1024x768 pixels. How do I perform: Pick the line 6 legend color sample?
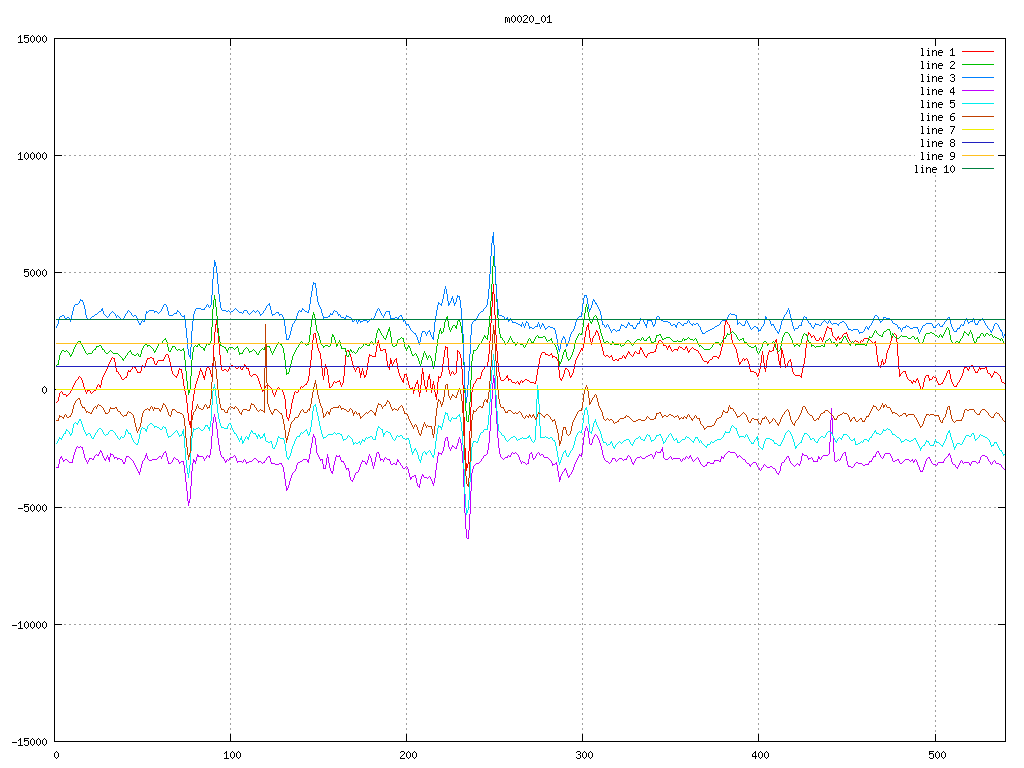point(979,117)
